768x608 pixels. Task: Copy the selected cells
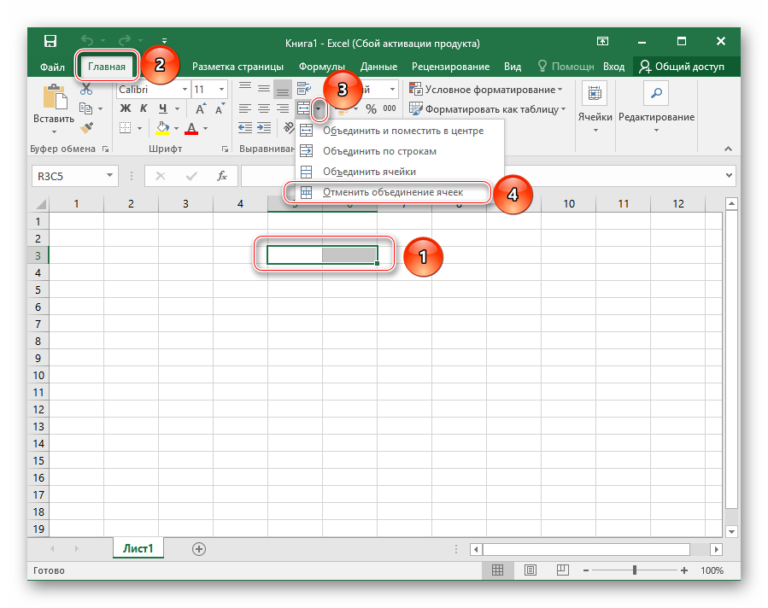[86, 108]
